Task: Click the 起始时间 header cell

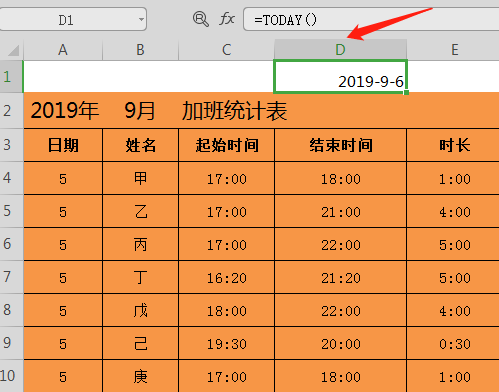Action: (x=226, y=145)
